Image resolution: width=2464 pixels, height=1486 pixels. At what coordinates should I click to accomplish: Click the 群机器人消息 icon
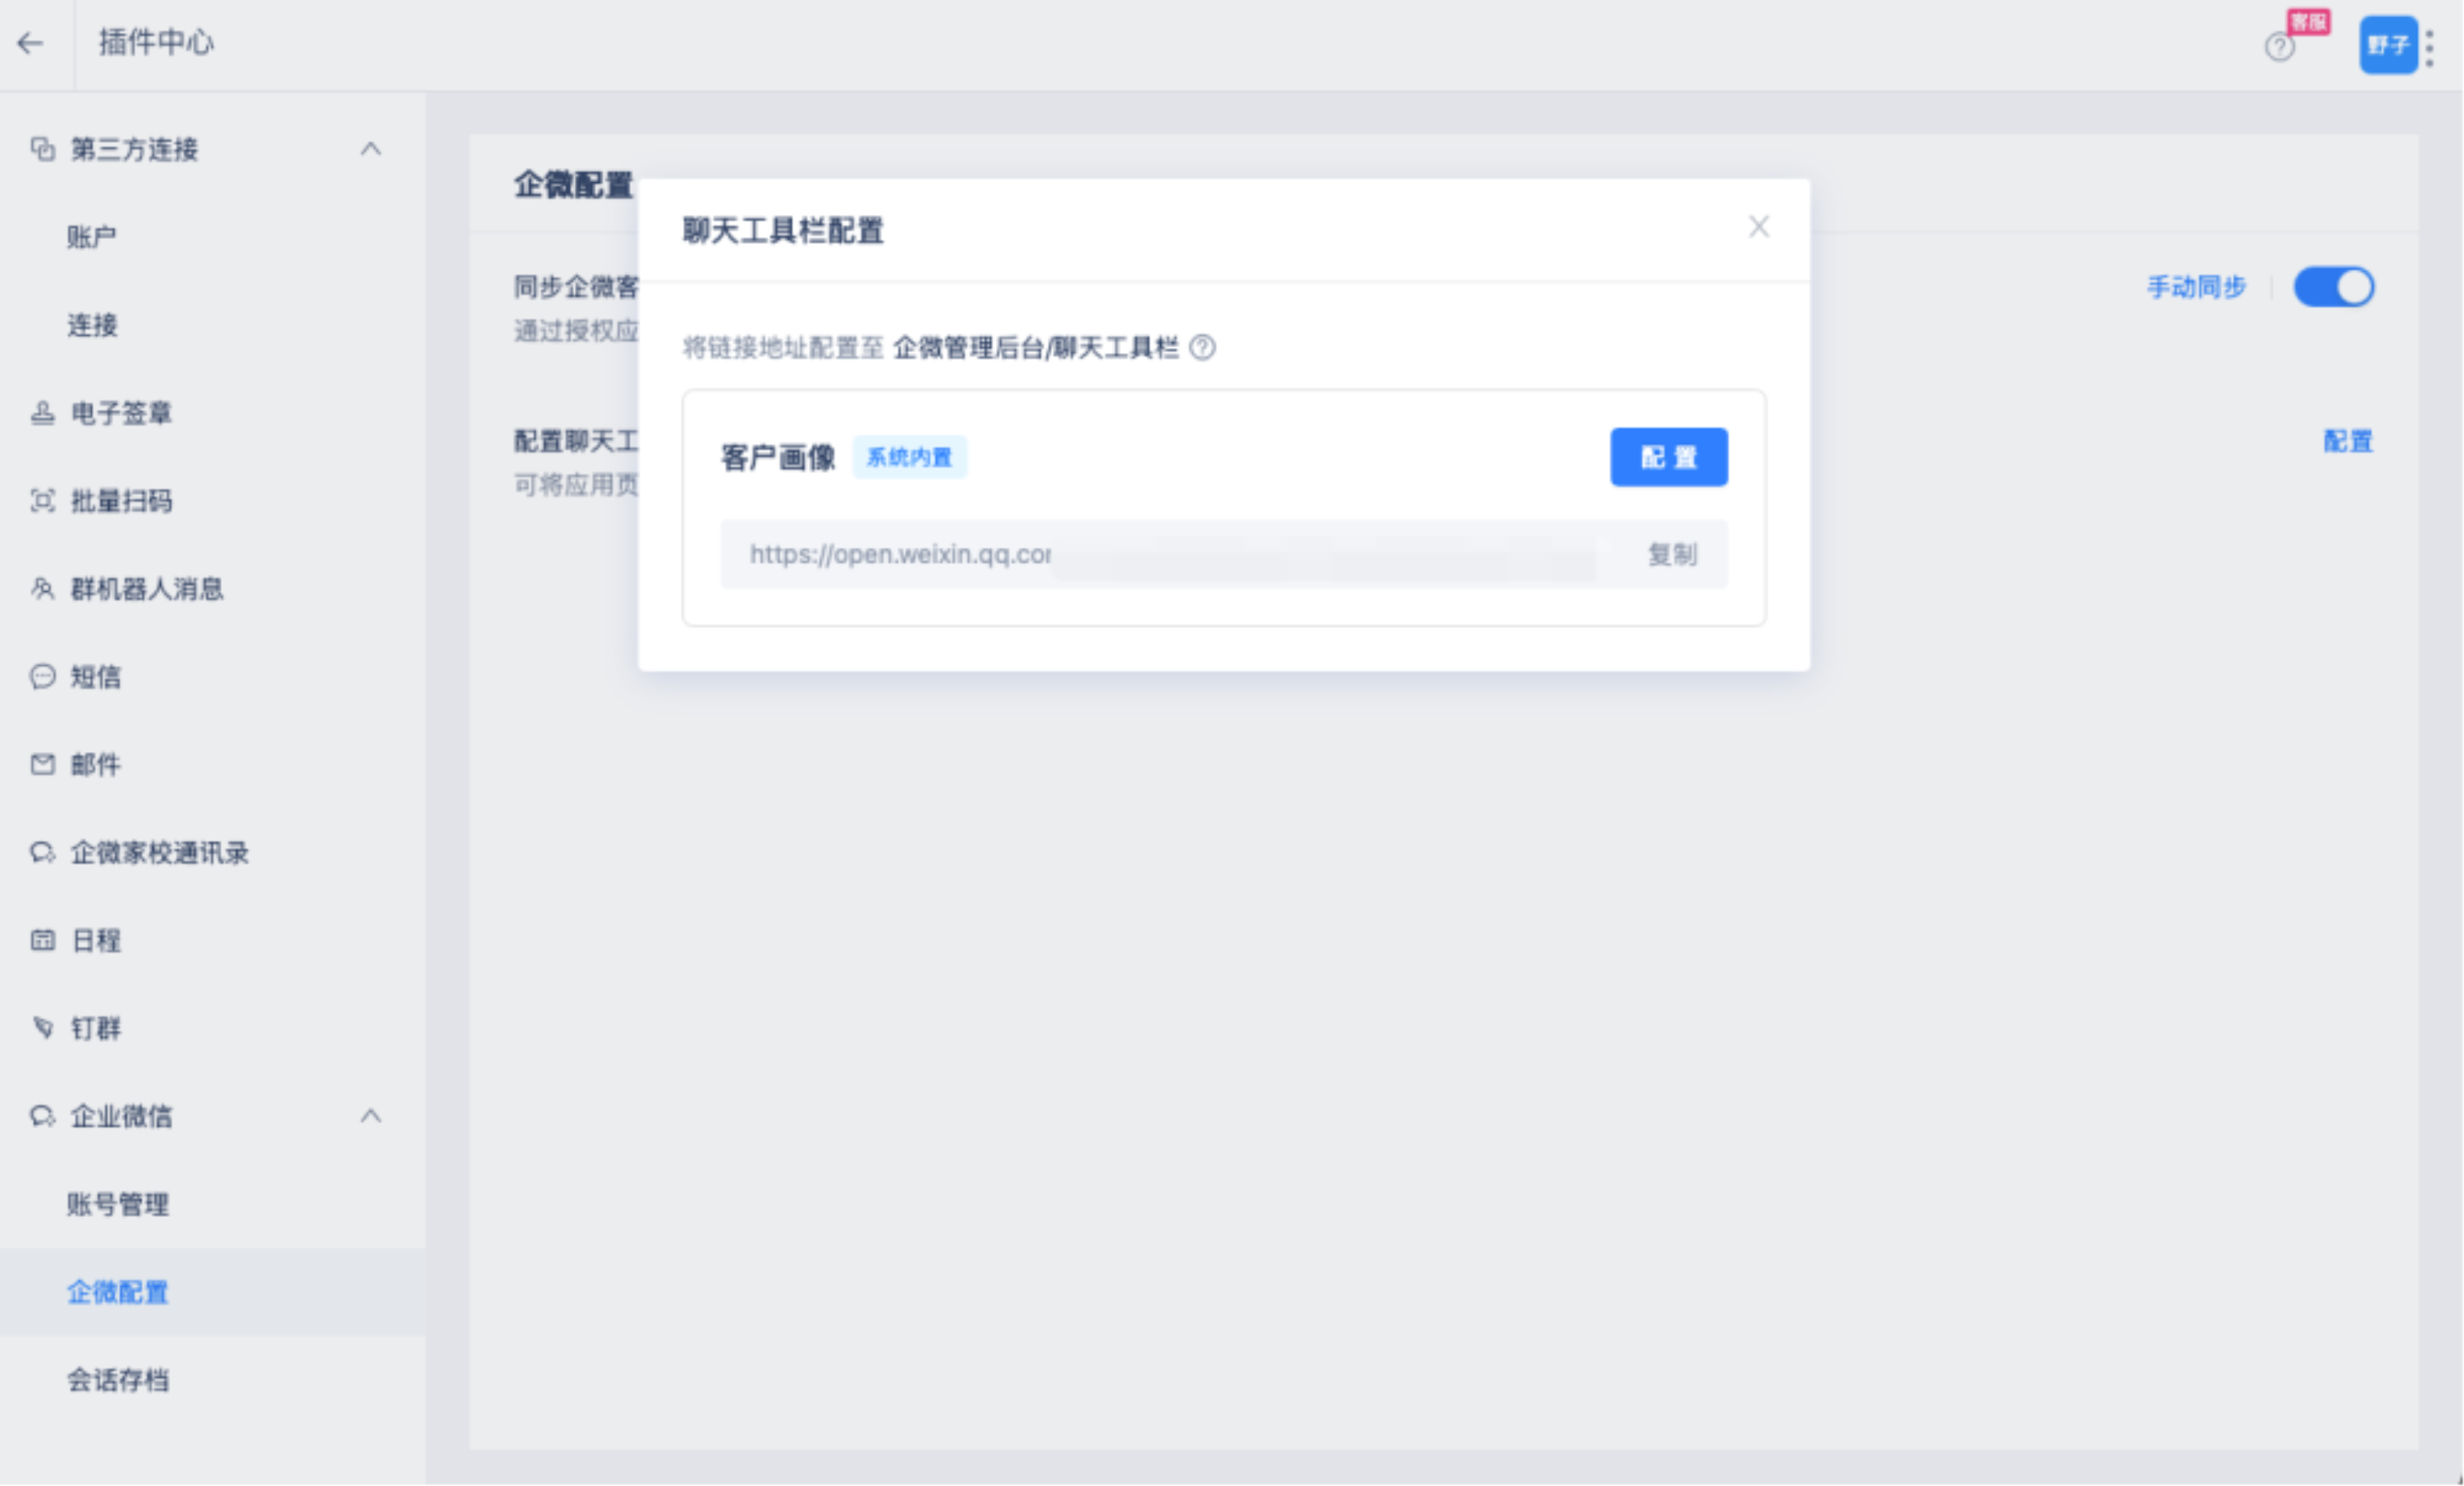coord(42,589)
